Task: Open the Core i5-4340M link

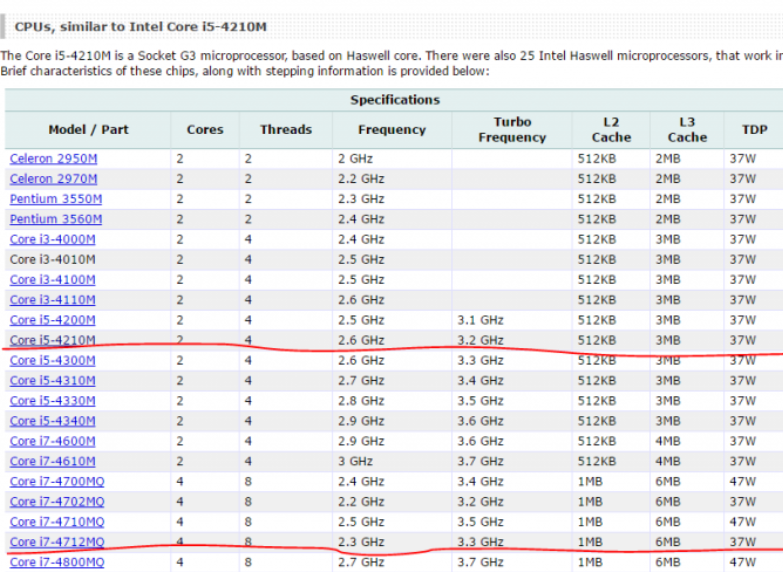Action: click(52, 421)
